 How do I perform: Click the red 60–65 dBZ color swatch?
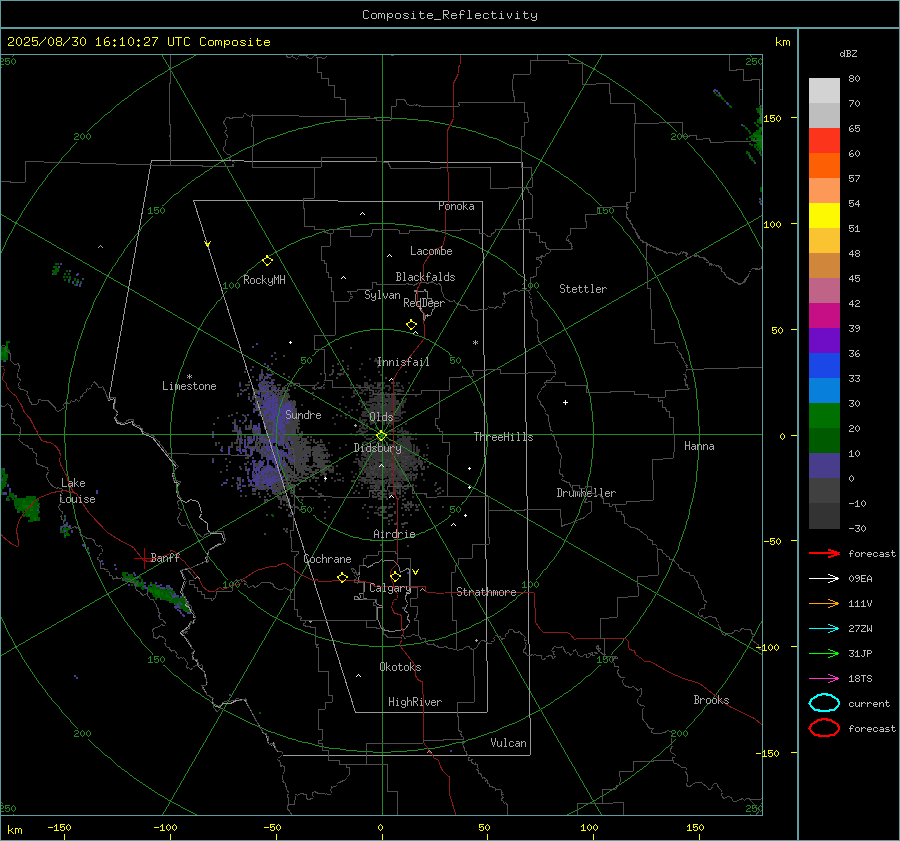tap(824, 141)
